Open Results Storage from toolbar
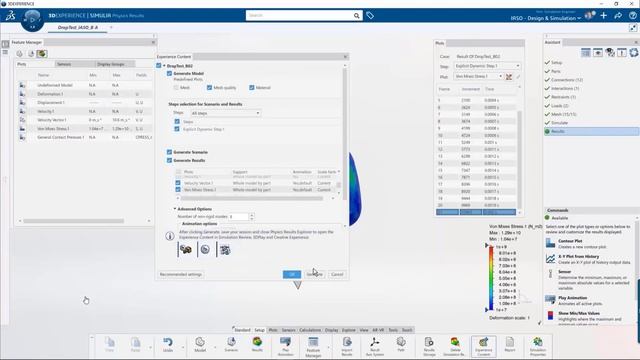Viewport: 640px width, 360px height. (x=429, y=346)
